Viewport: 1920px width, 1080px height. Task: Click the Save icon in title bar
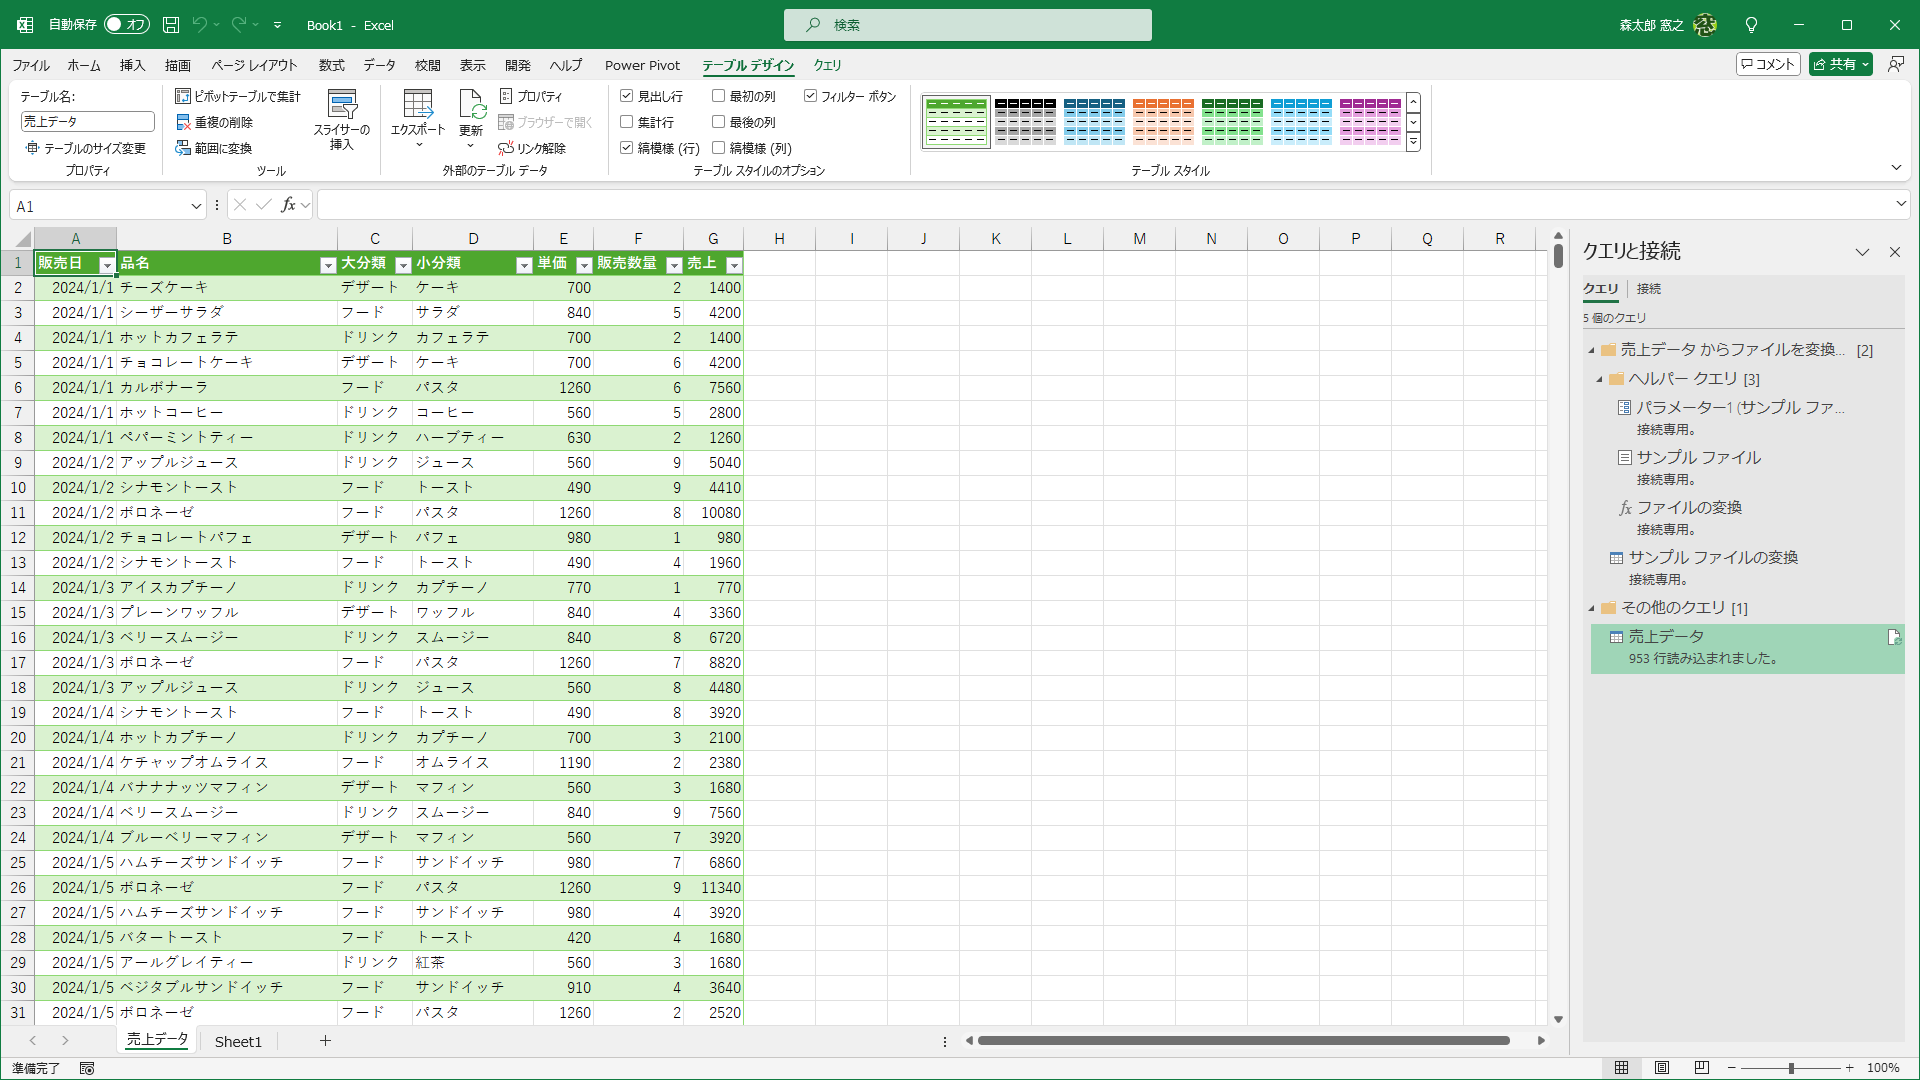coord(171,25)
